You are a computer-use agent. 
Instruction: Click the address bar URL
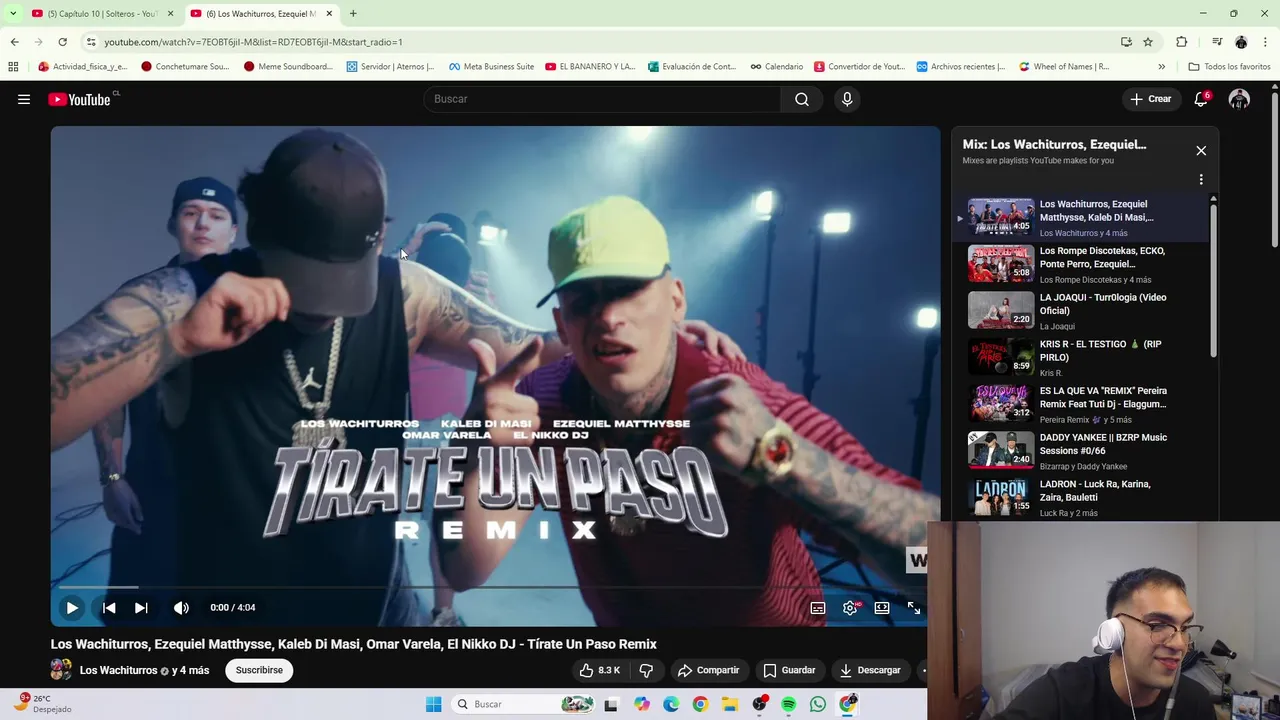(x=253, y=42)
